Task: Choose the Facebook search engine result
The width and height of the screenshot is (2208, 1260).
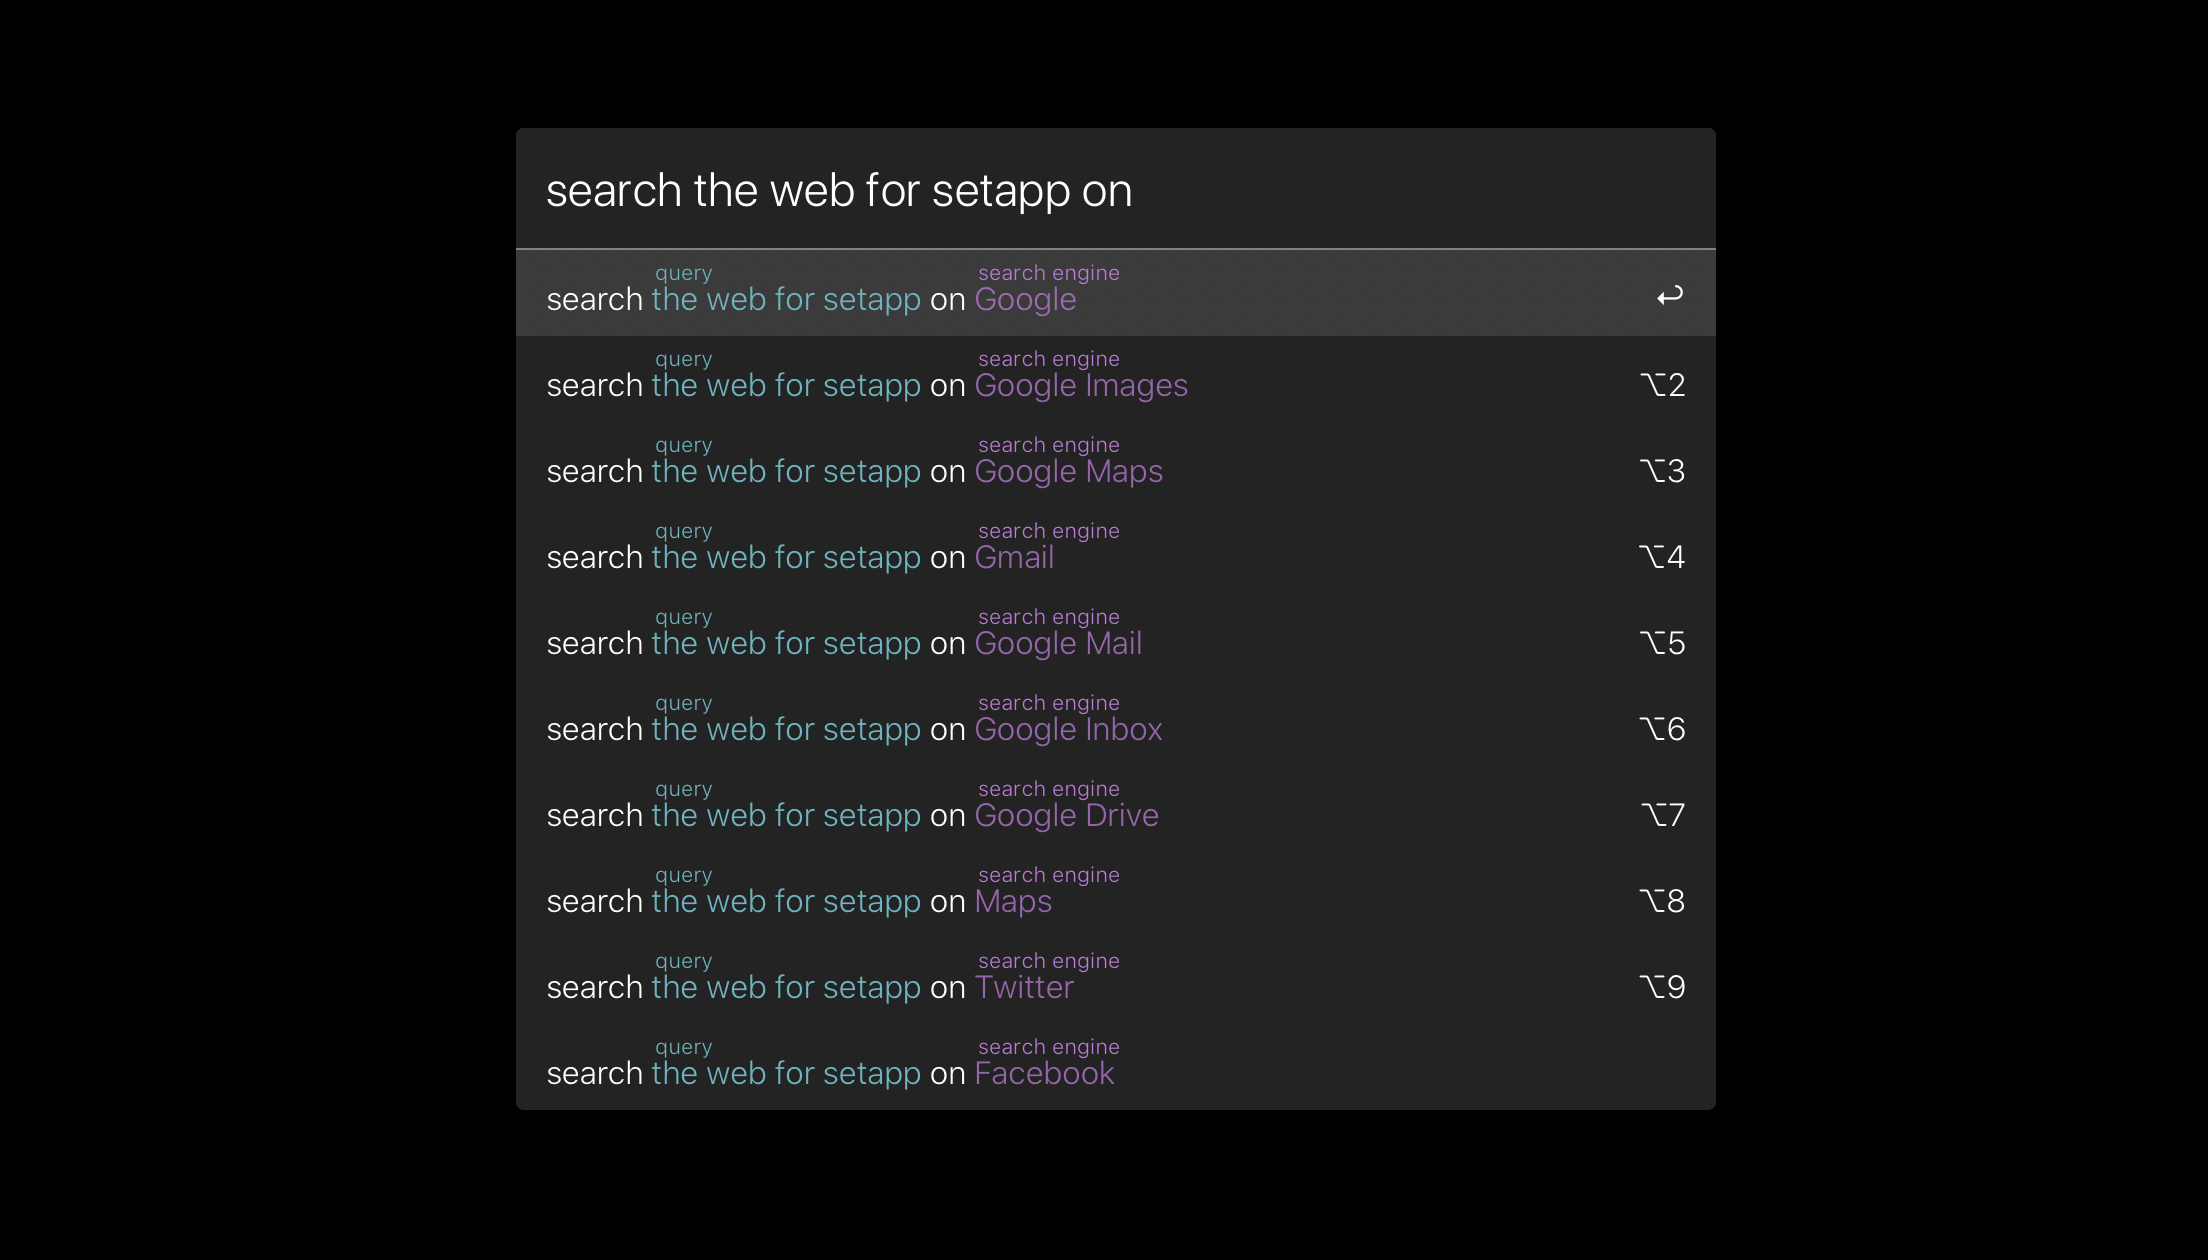Action: click(x=1116, y=1067)
